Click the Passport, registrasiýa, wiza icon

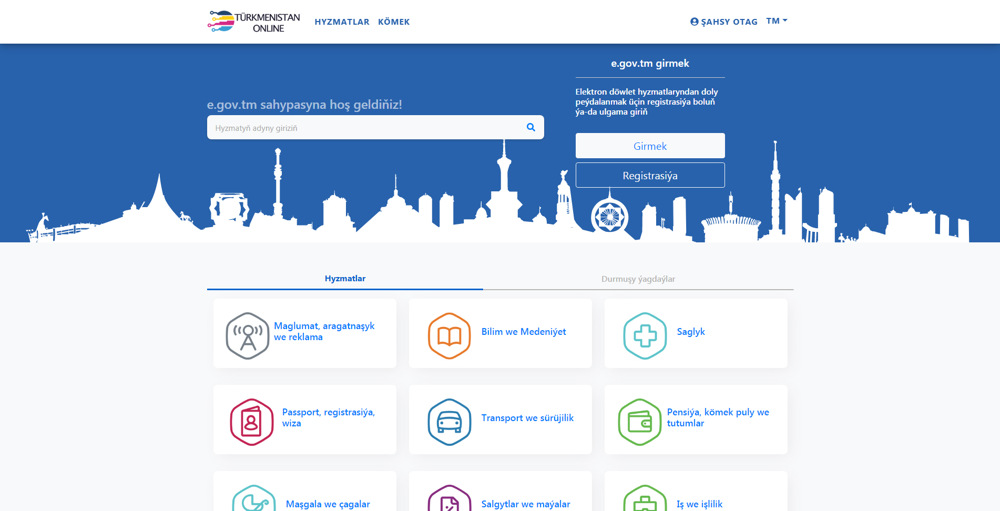coord(251,422)
